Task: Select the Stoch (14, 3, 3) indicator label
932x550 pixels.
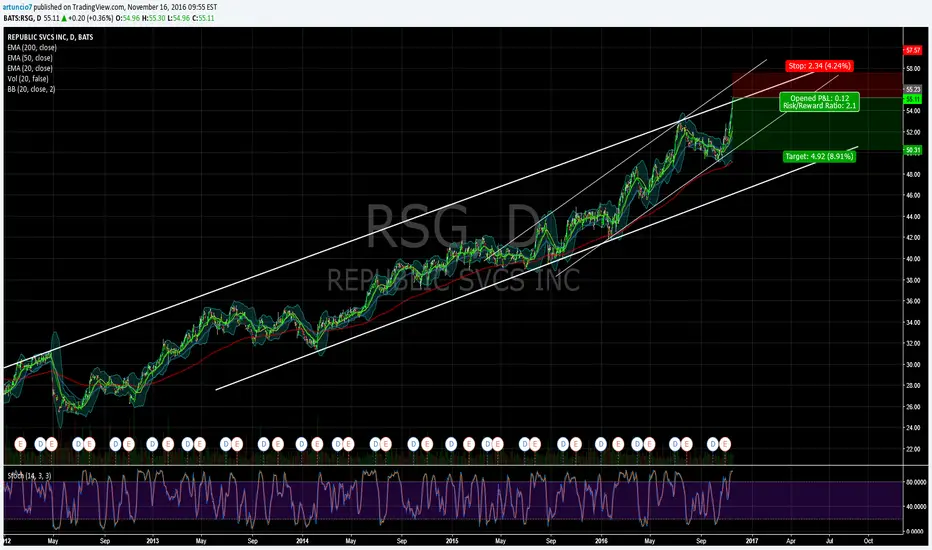Action: (x=29, y=476)
